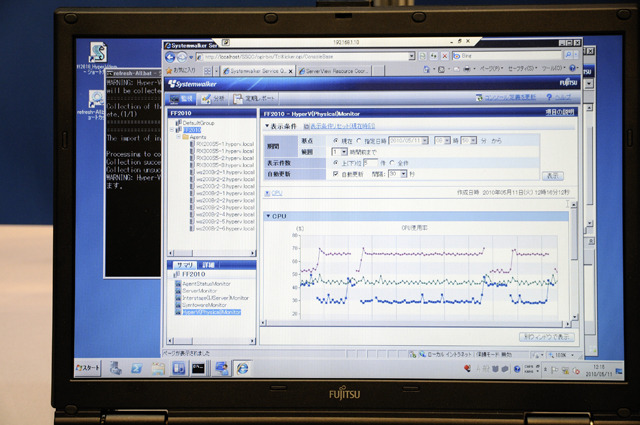Click the Start button
The width and height of the screenshot is (640, 425).
point(88,368)
